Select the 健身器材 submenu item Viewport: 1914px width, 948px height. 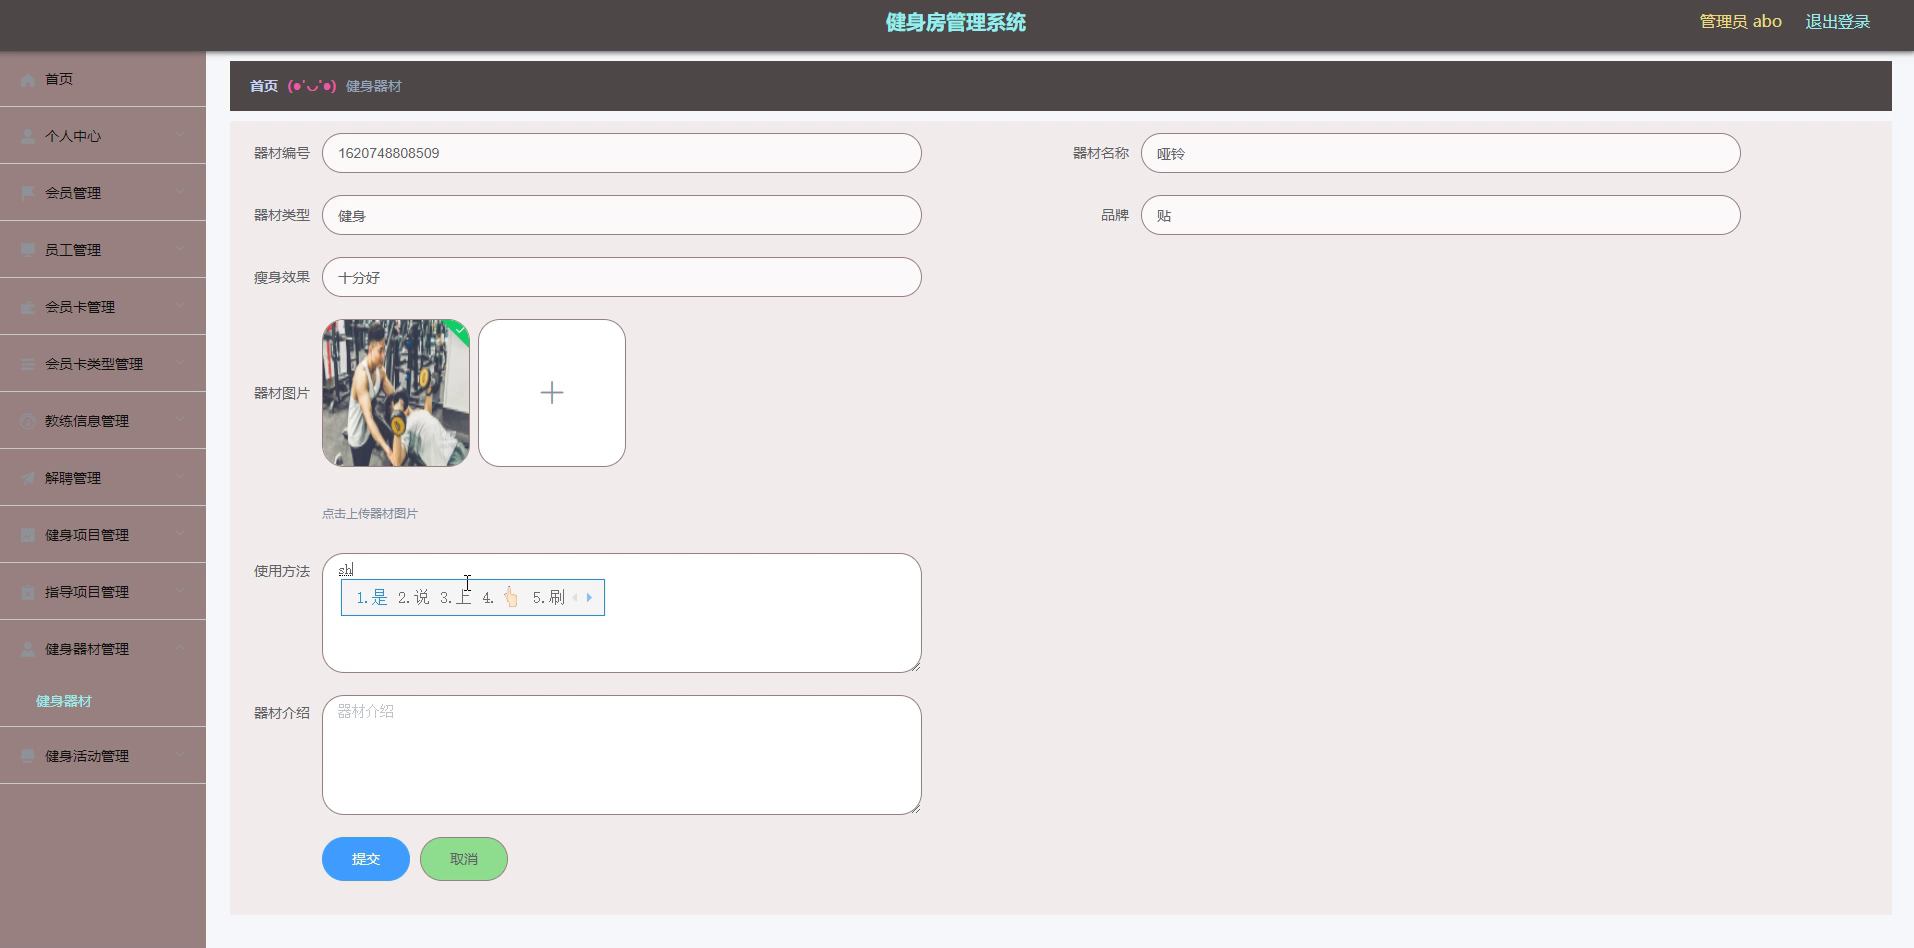point(64,701)
